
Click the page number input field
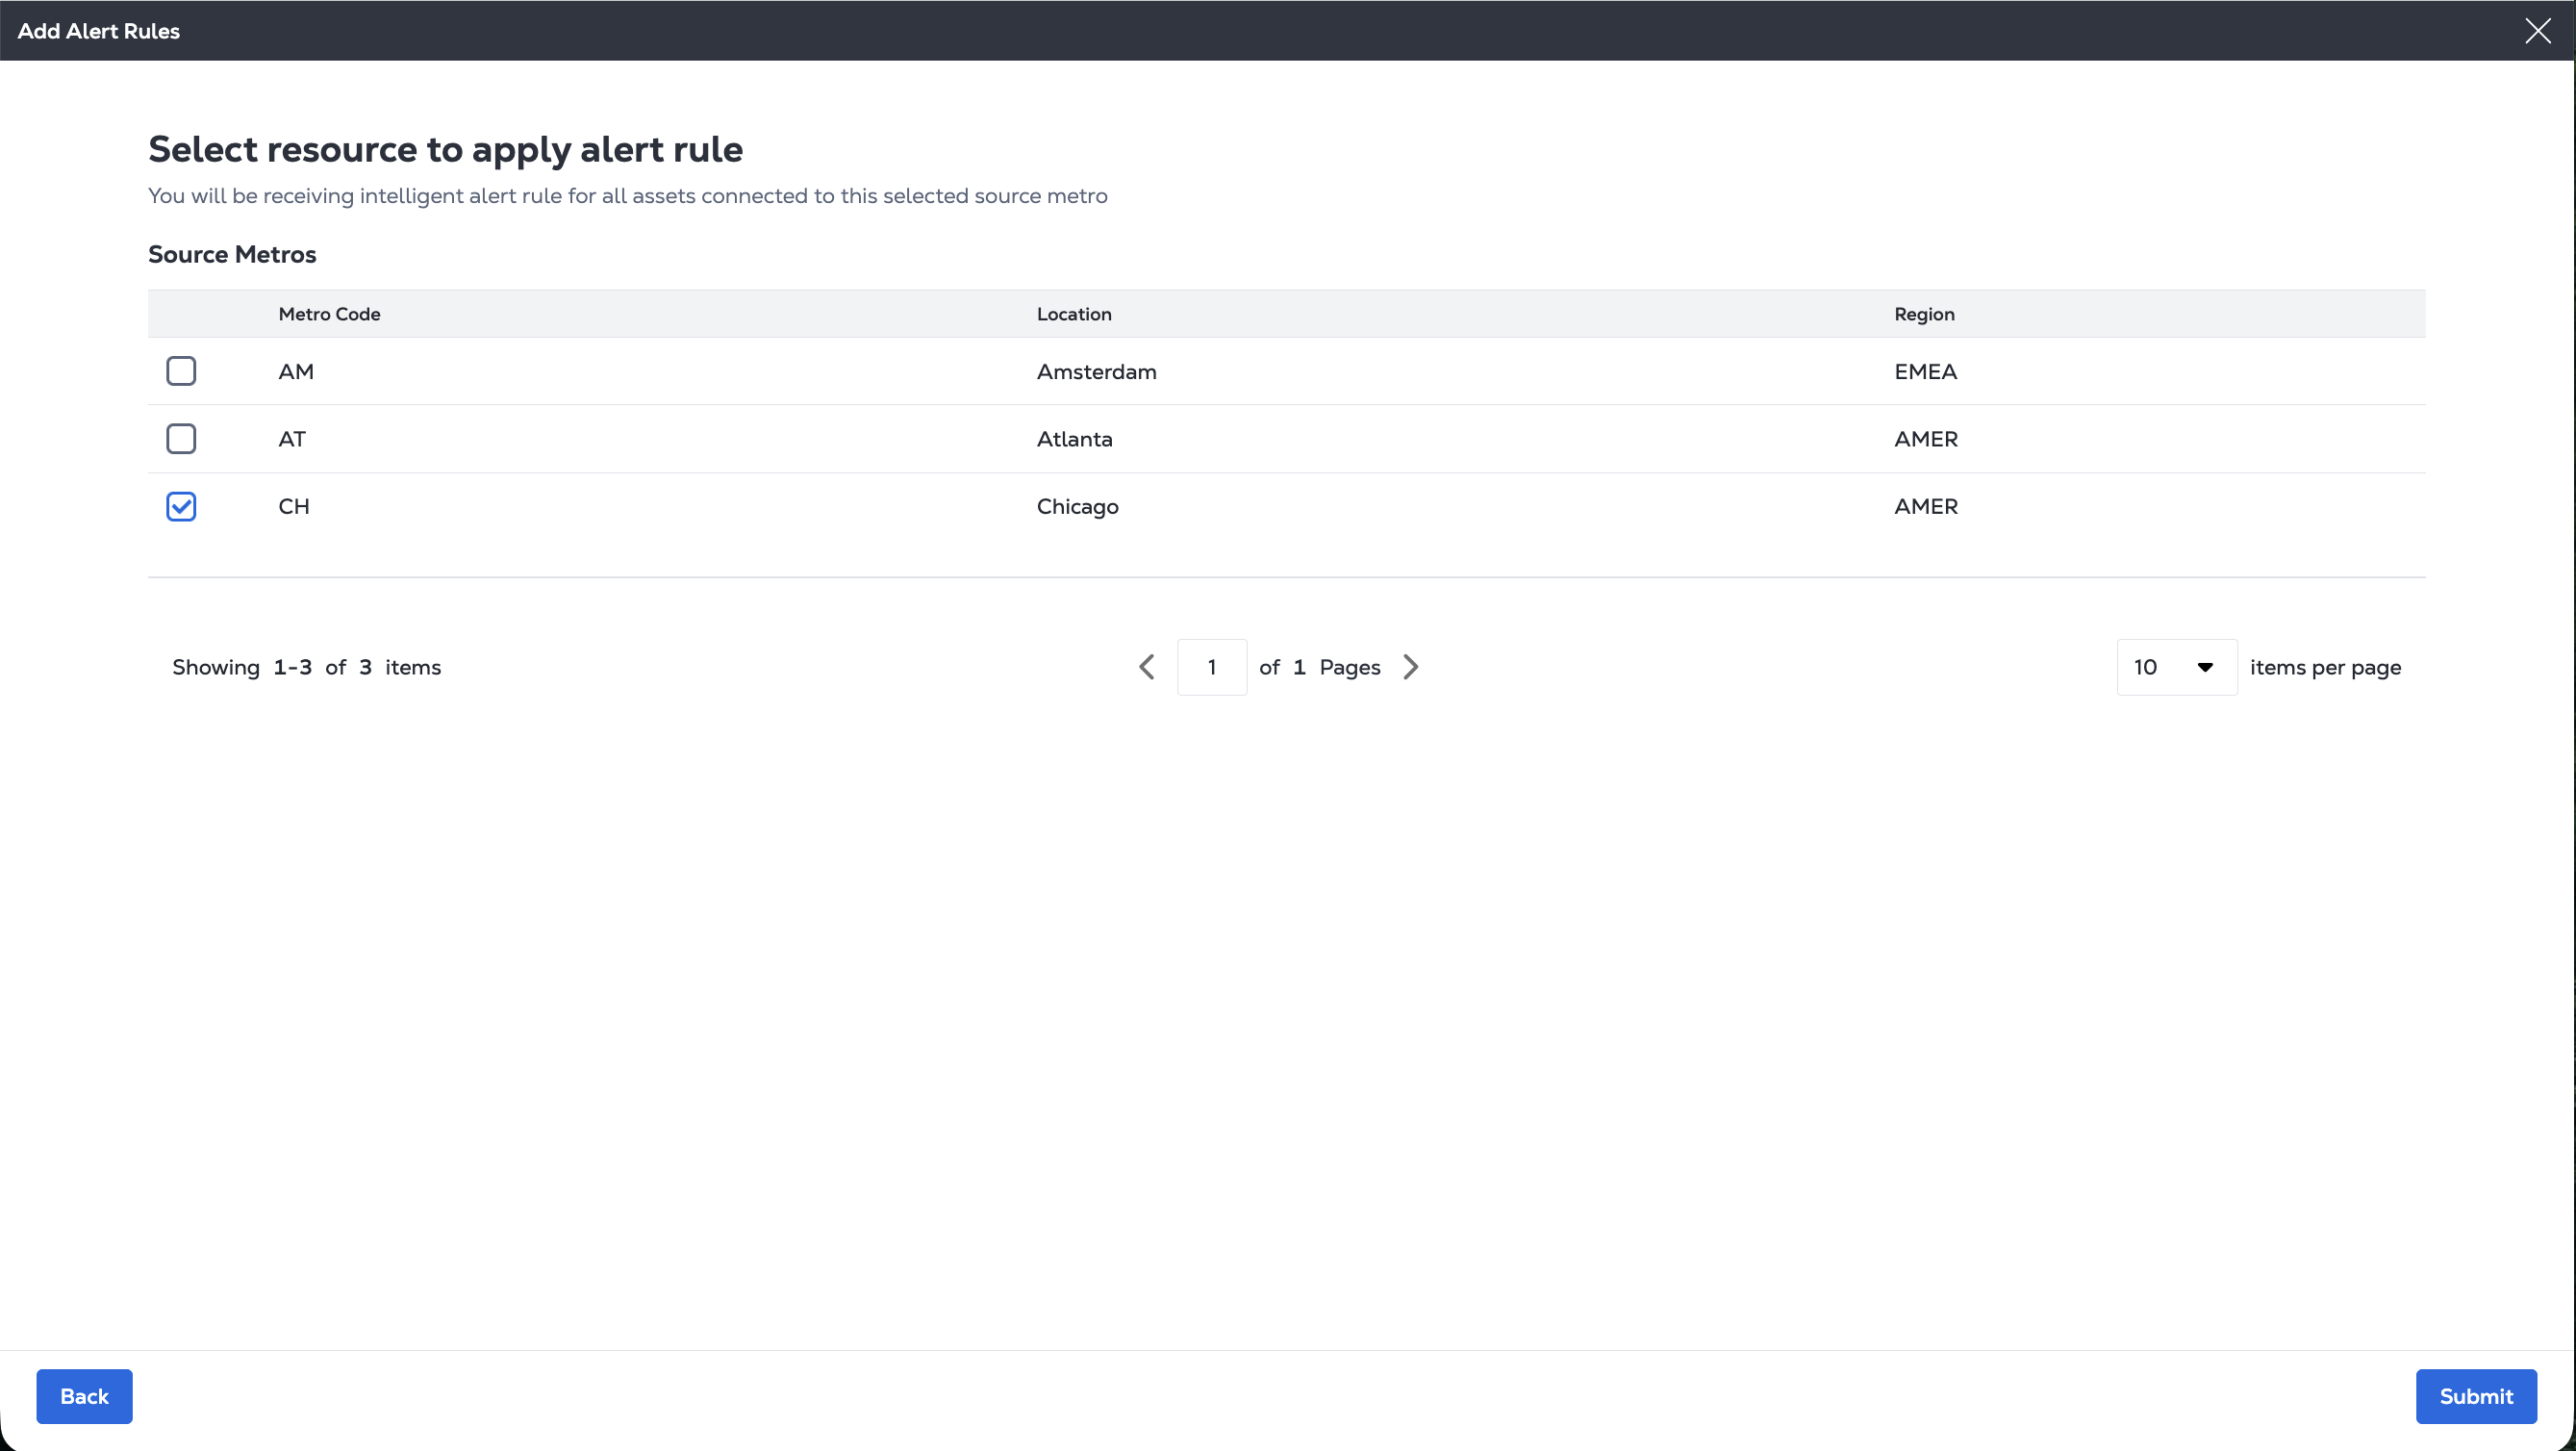[x=1212, y=667]
